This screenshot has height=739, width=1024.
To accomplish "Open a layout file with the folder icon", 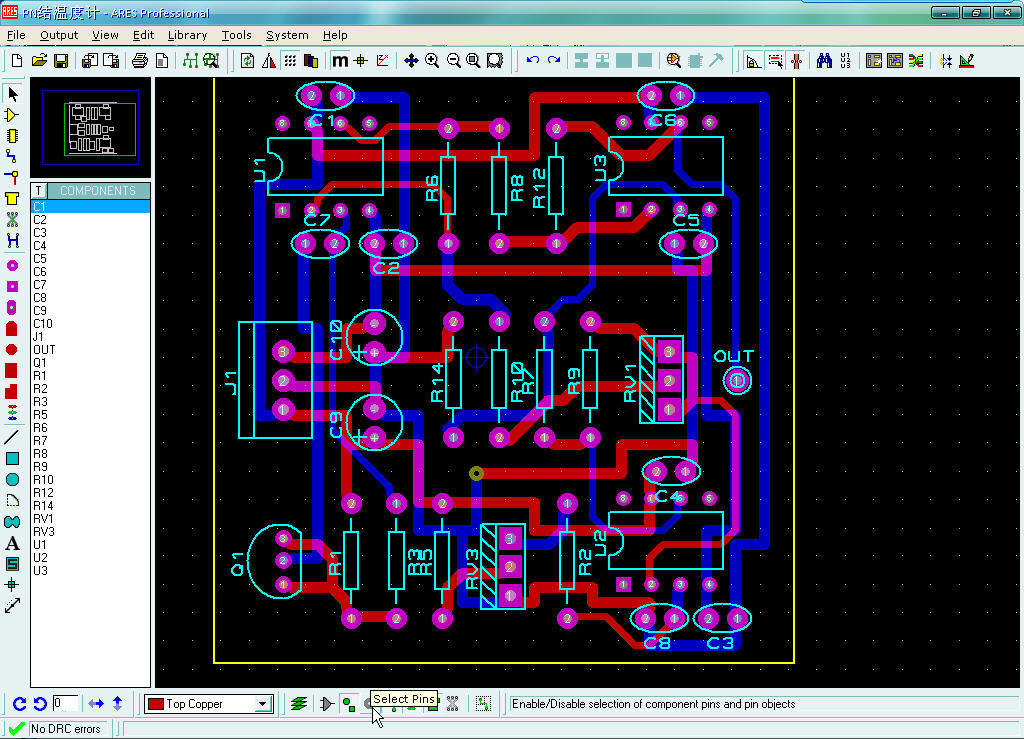I will click(x=39, y=61).
